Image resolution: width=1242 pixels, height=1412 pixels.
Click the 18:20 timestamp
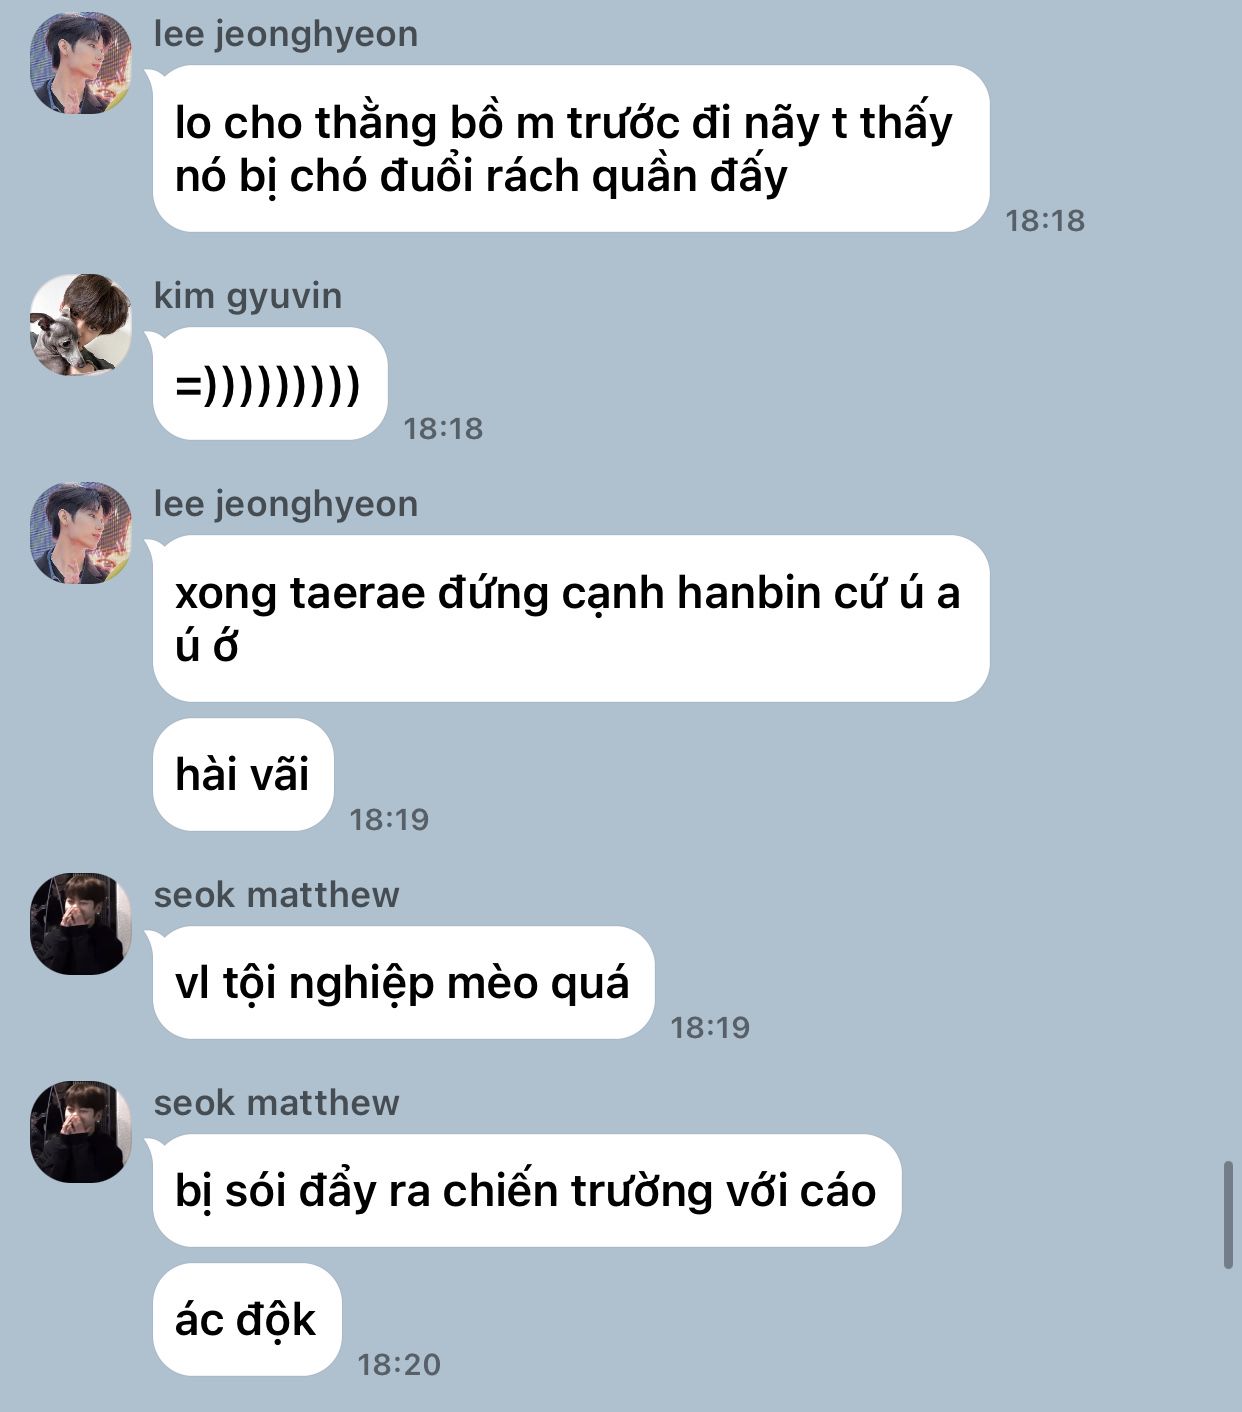399,1364
